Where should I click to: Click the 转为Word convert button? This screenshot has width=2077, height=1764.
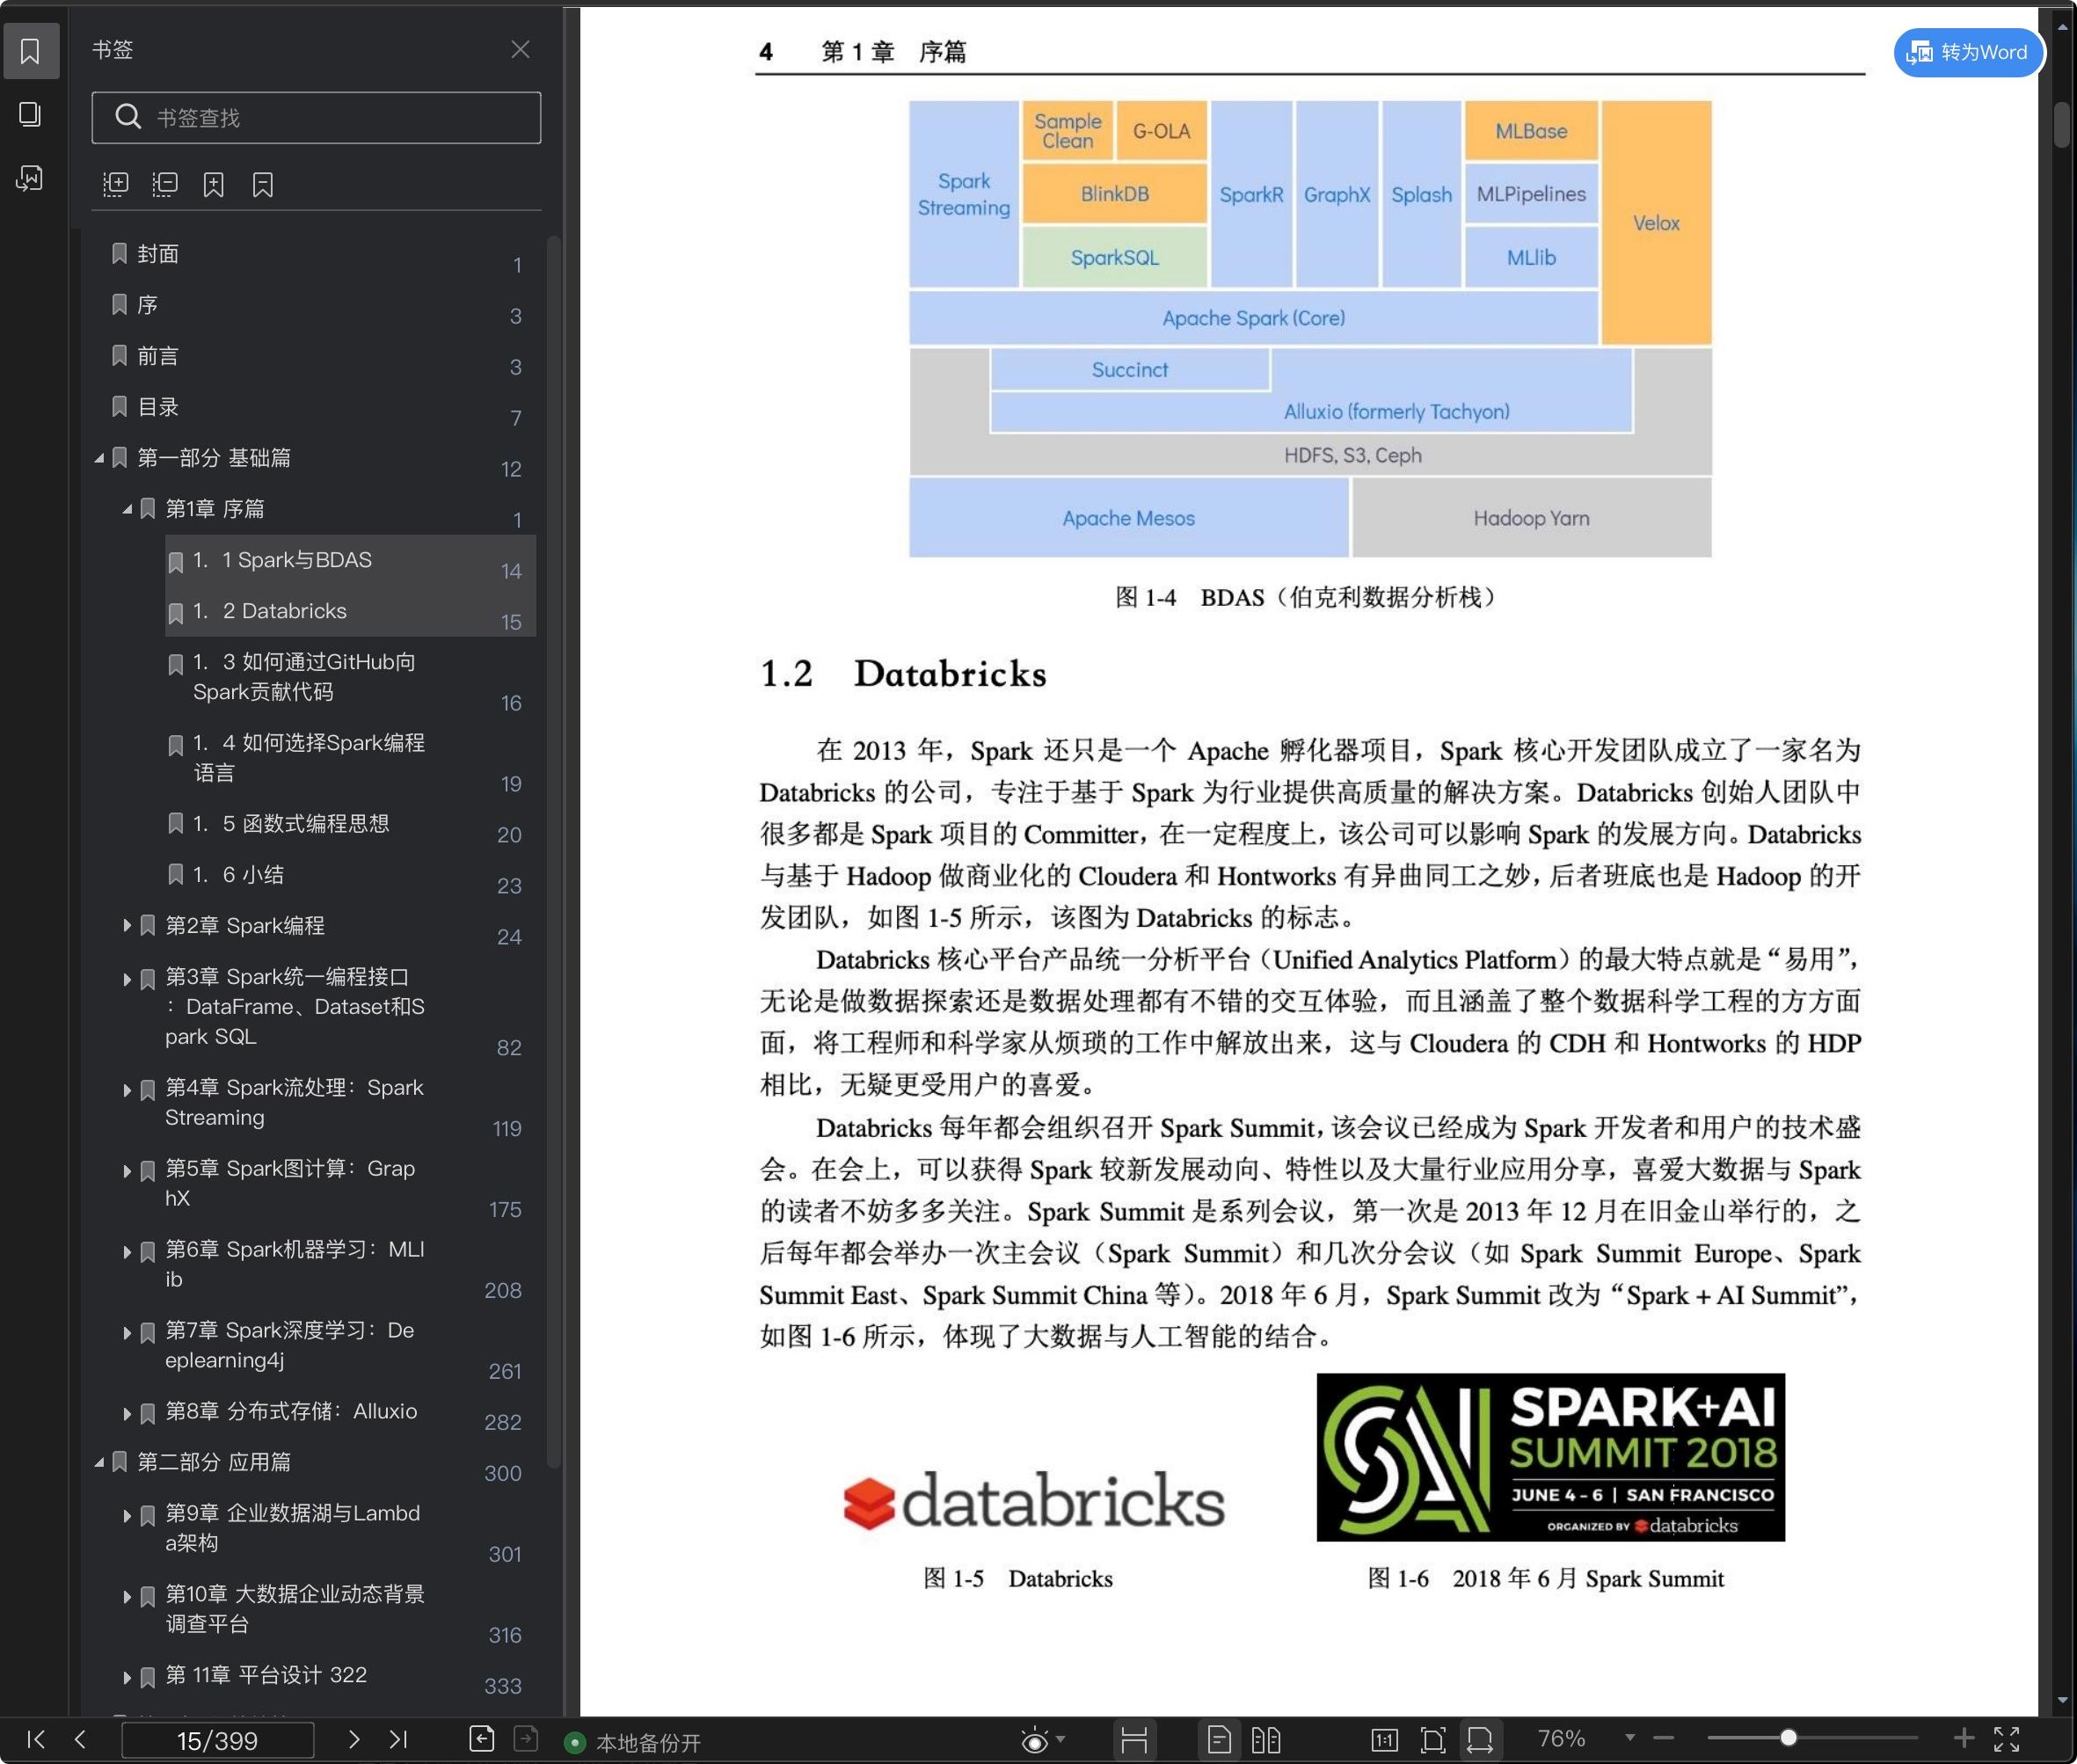pos(1968,52)
